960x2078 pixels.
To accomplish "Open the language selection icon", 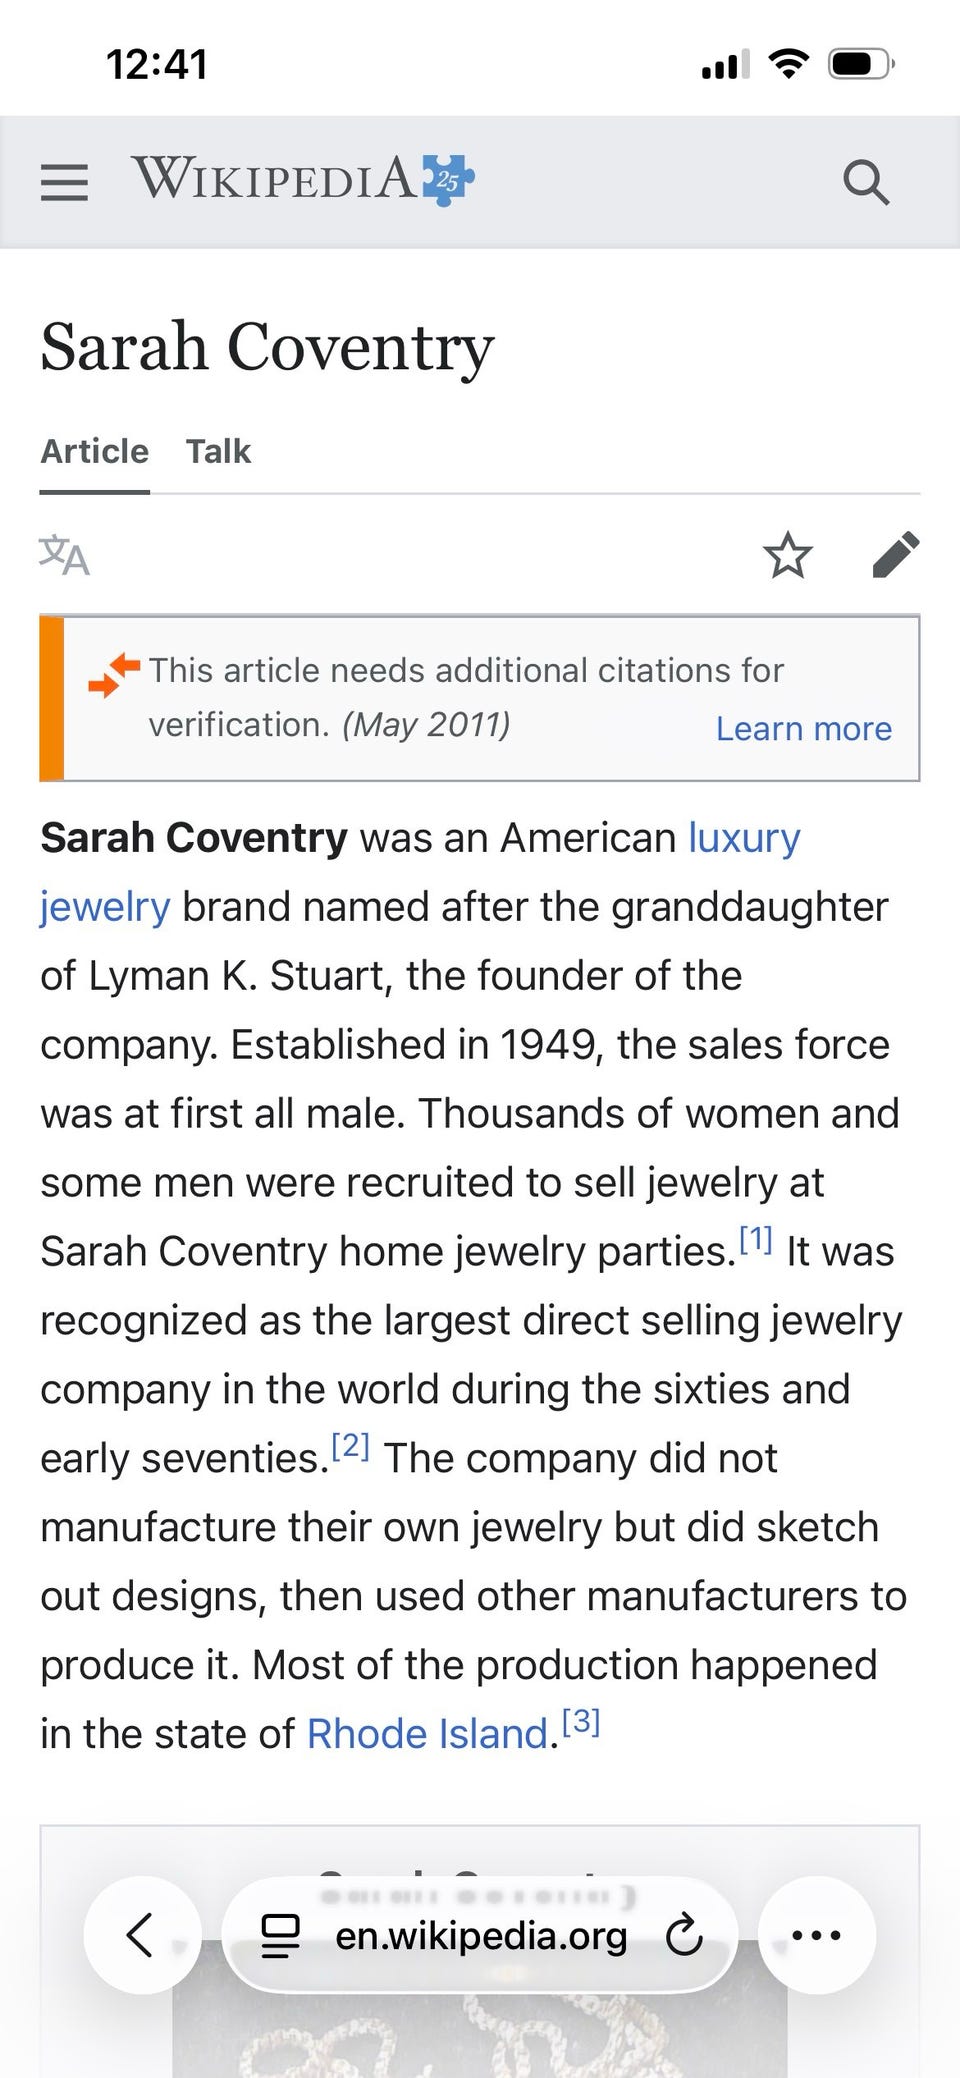I will coord(64,555).
